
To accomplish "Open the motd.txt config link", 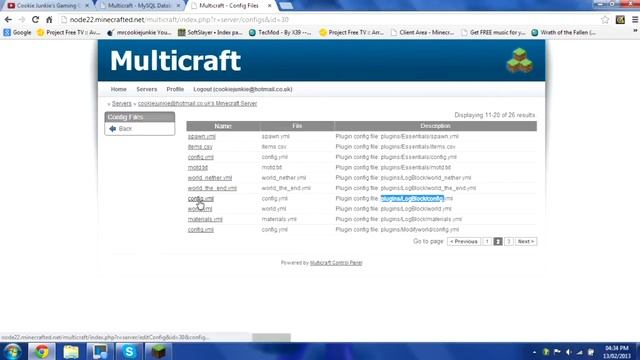I will 198,167.
